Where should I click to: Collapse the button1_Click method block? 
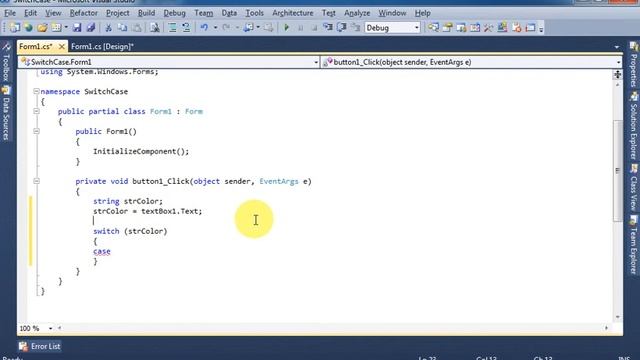(36, 181)
